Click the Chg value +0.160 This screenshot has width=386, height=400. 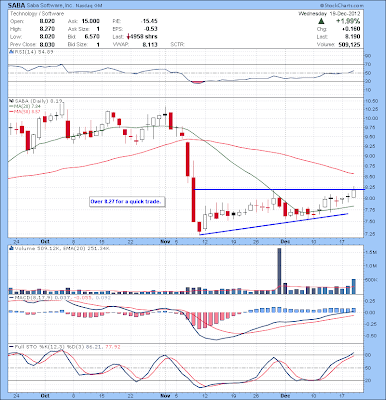coord(351,29)
